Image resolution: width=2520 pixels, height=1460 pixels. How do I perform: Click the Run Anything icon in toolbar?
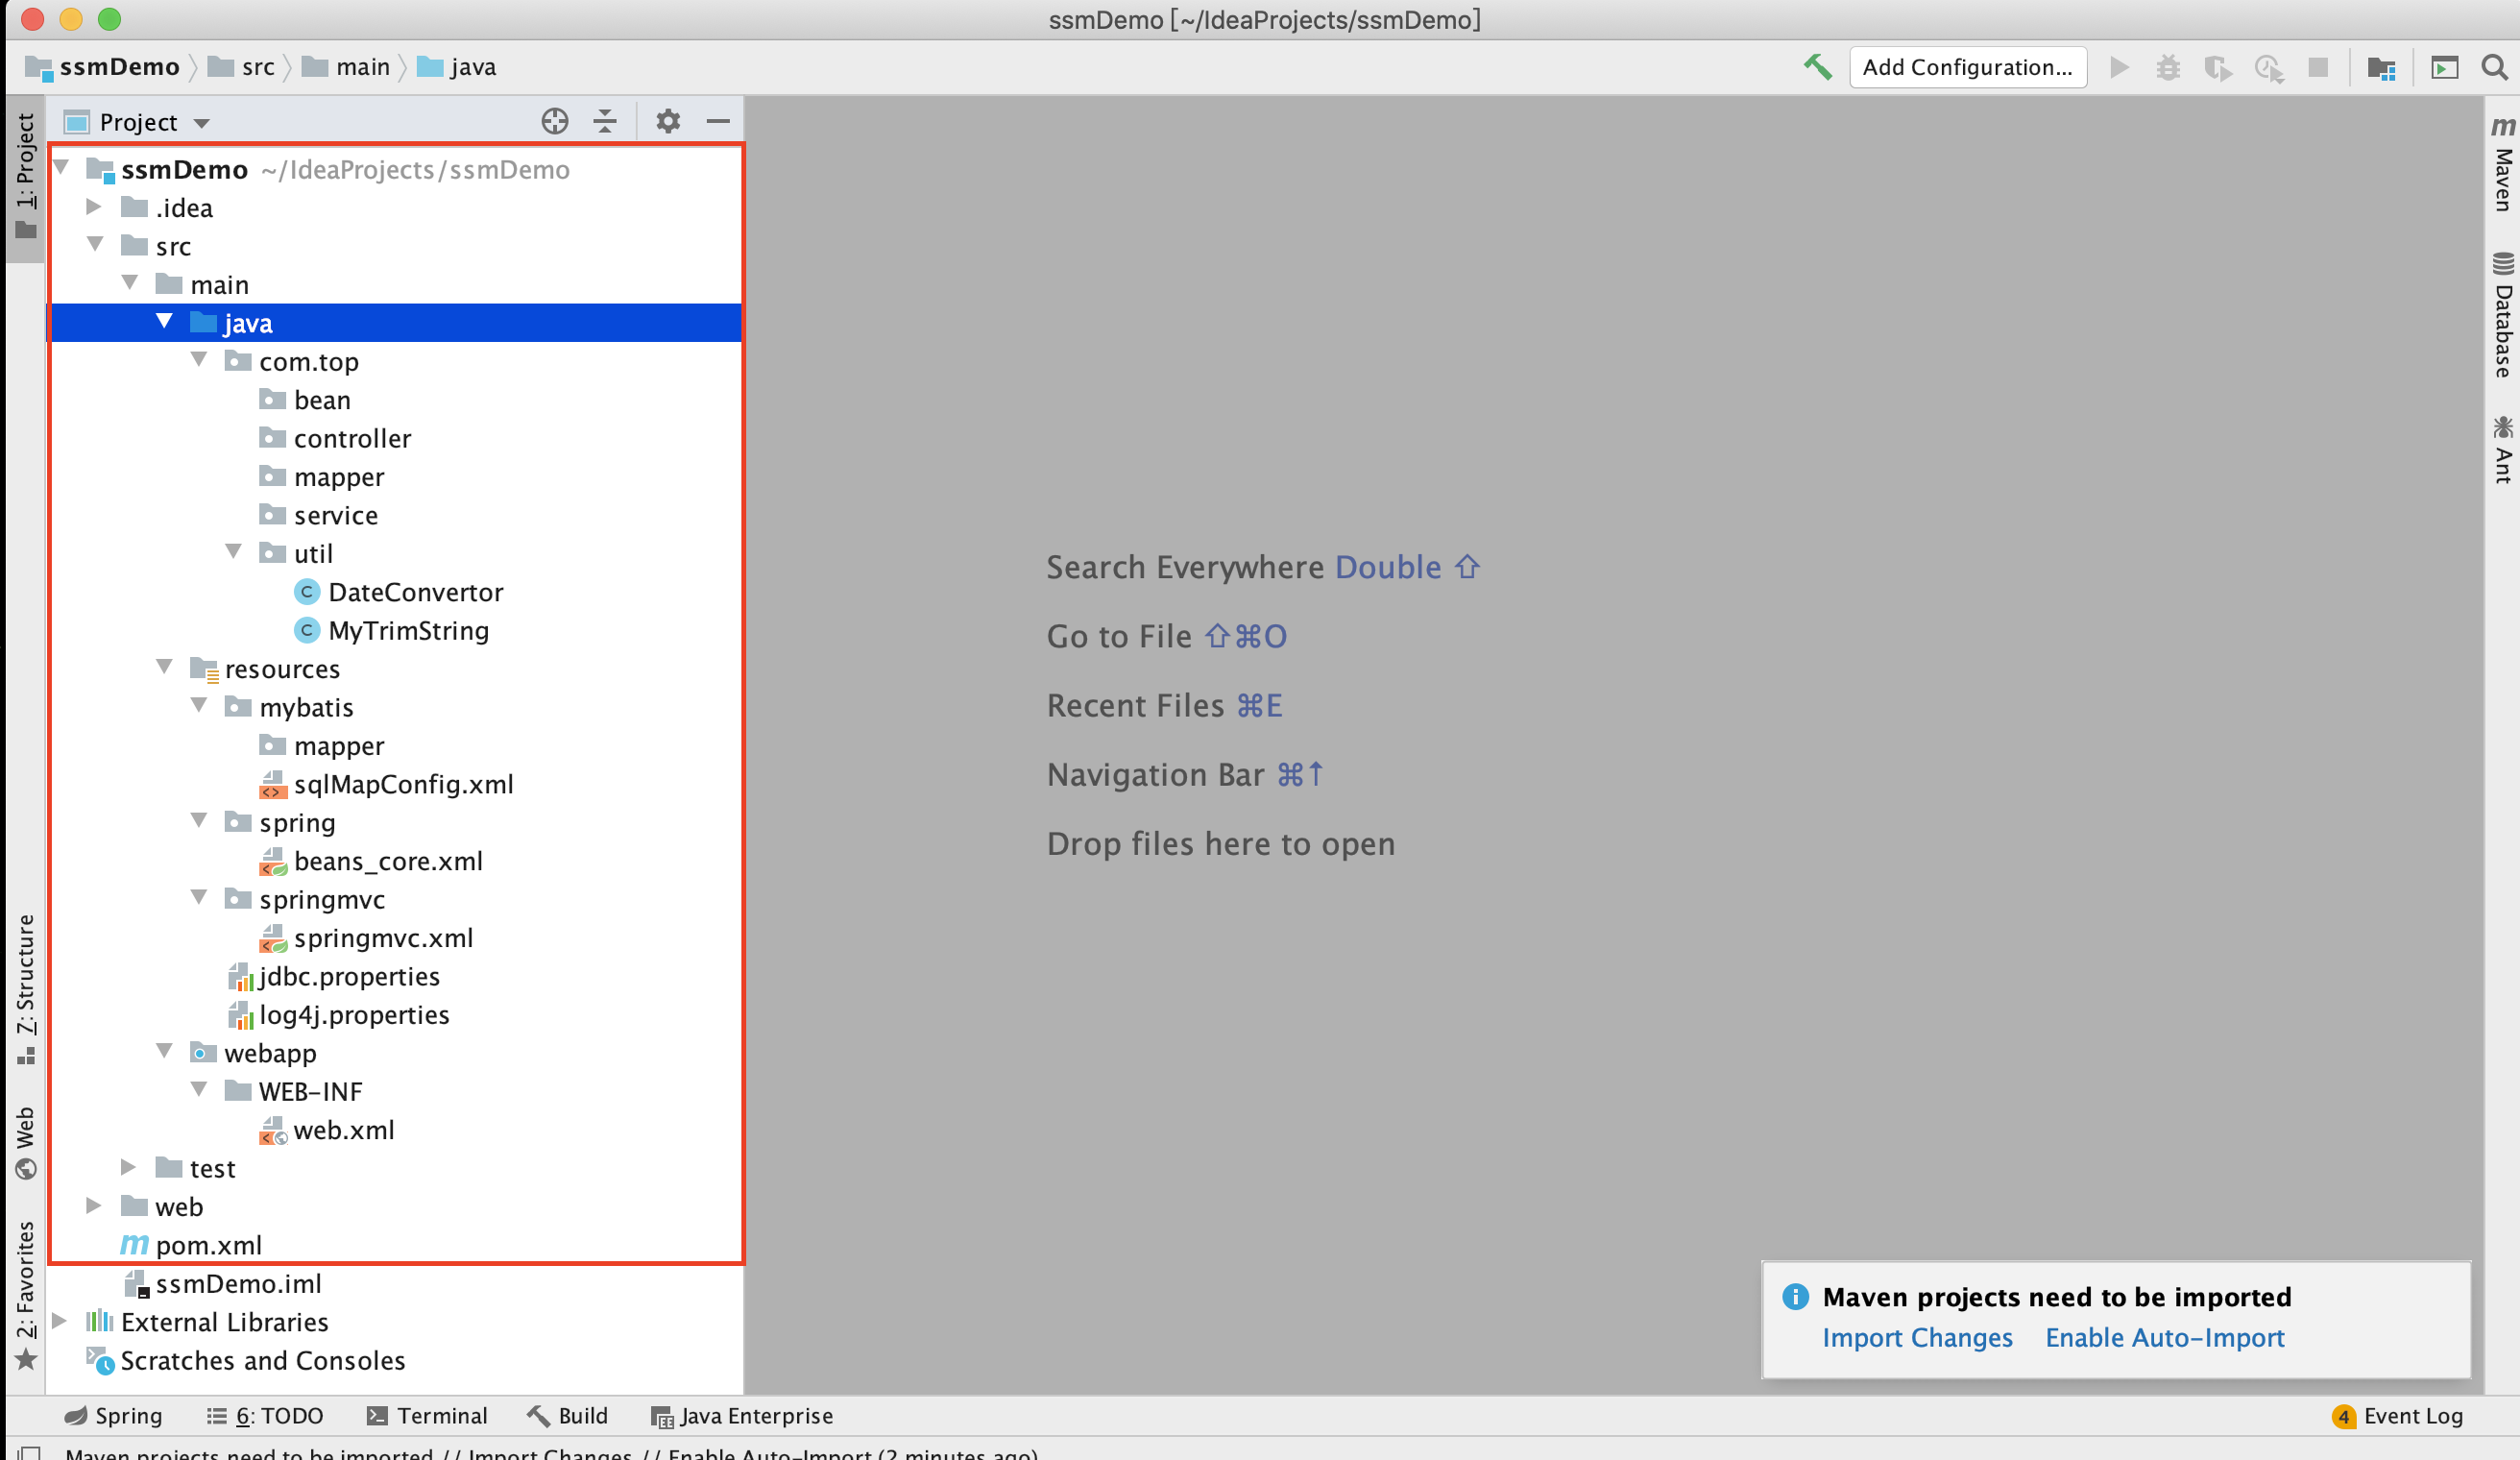click(2444, 67)
